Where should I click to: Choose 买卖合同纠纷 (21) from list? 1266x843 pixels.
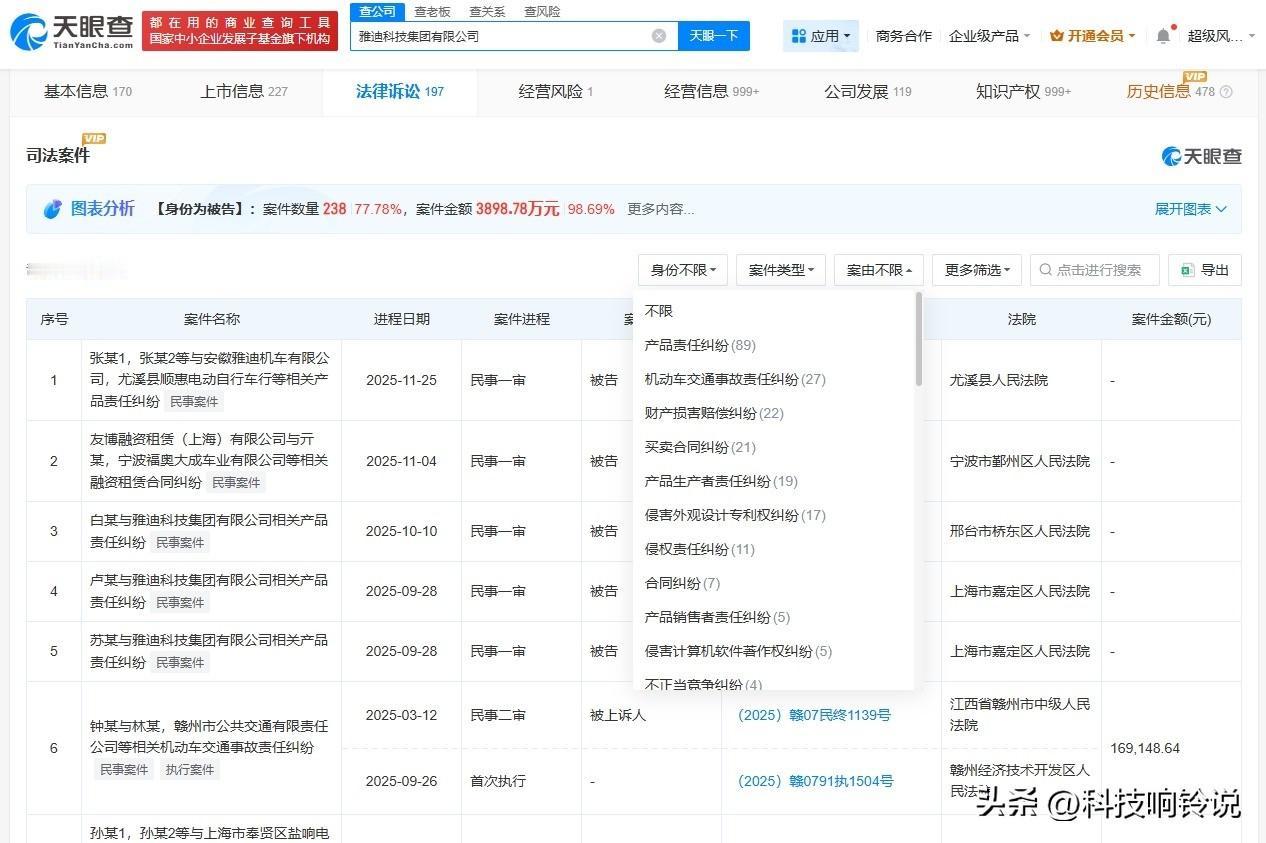[700, 447]
